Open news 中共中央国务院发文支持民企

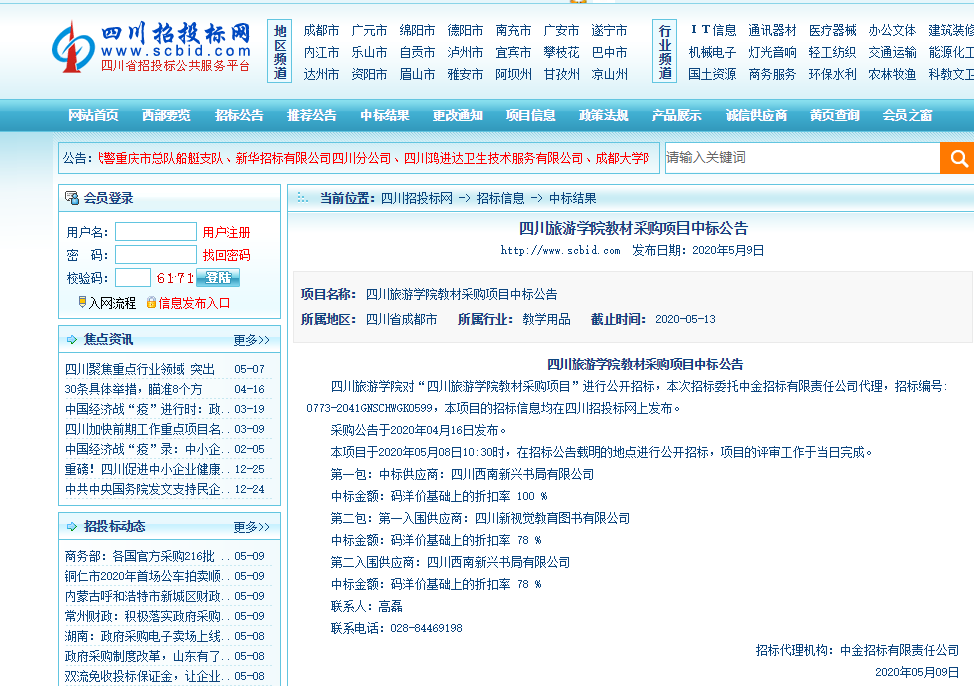143,489
